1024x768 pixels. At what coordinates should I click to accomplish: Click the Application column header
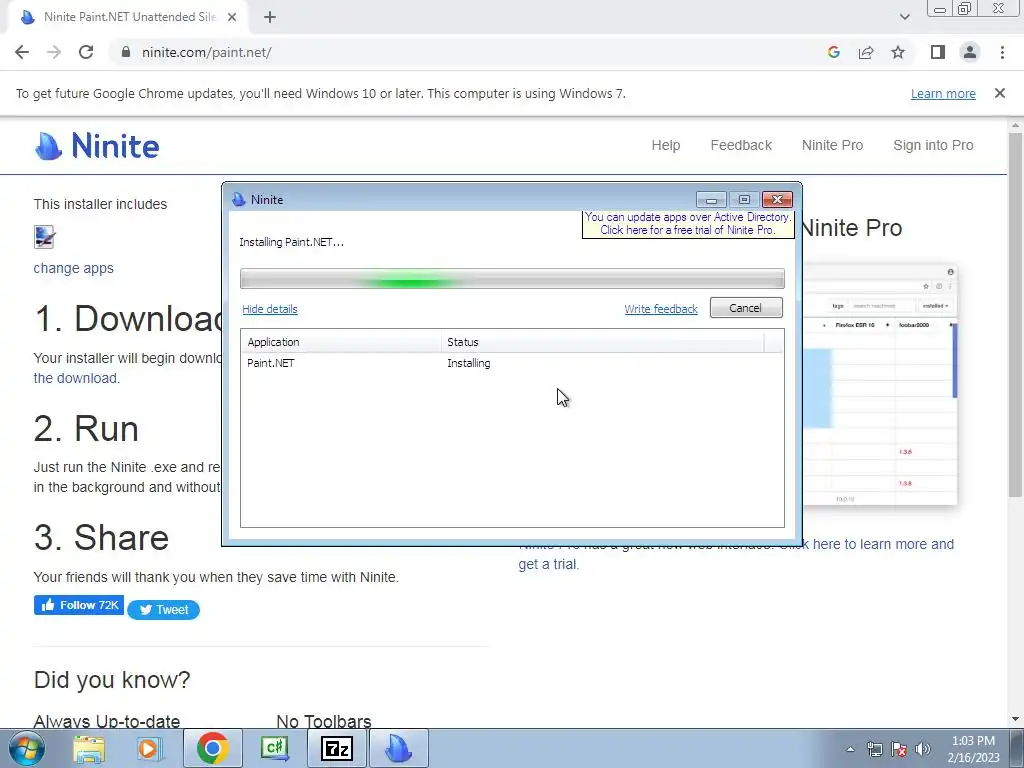[341, 342]
